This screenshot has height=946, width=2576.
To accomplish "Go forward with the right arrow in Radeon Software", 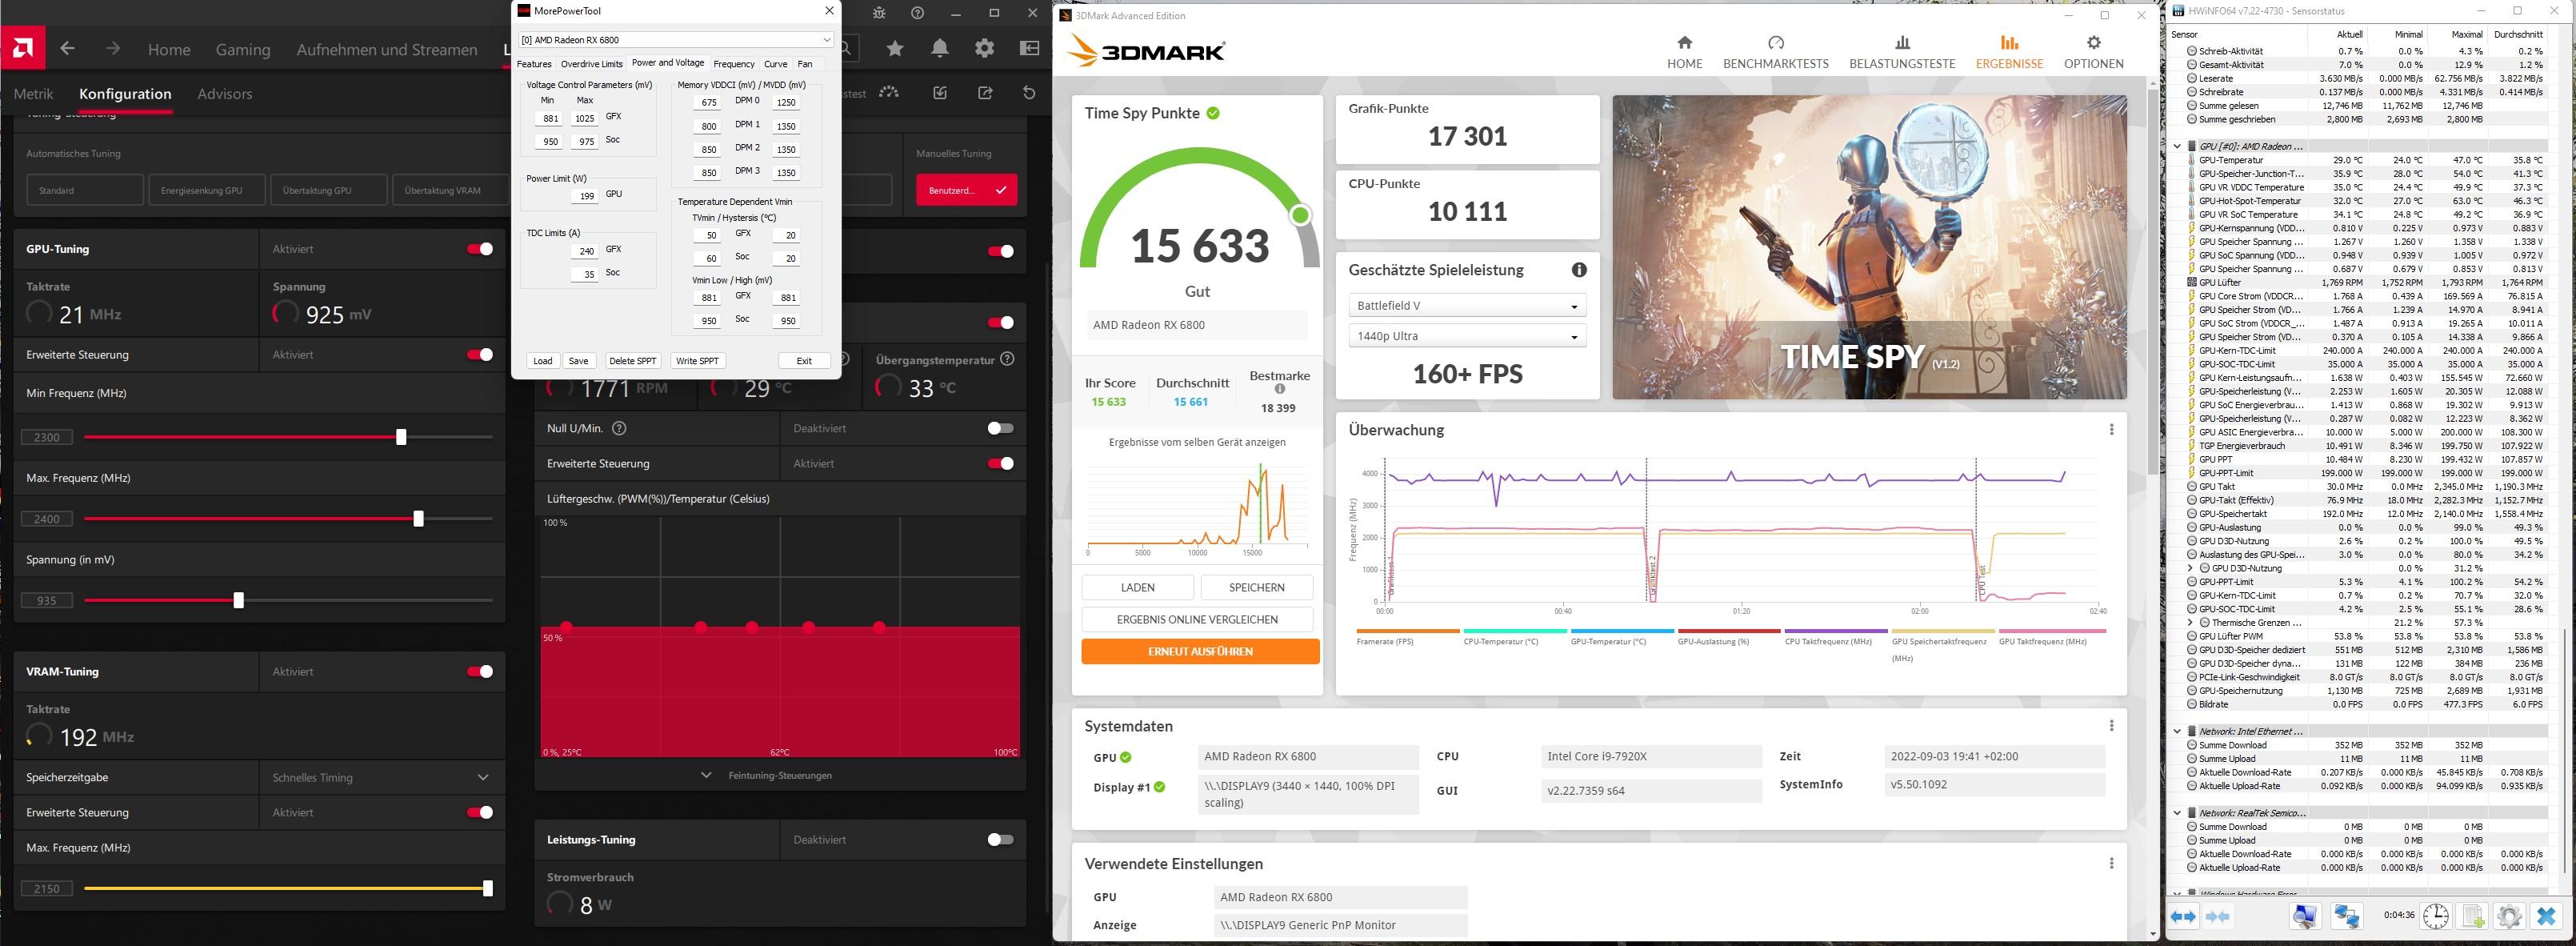I will click(x=112, y=48).
